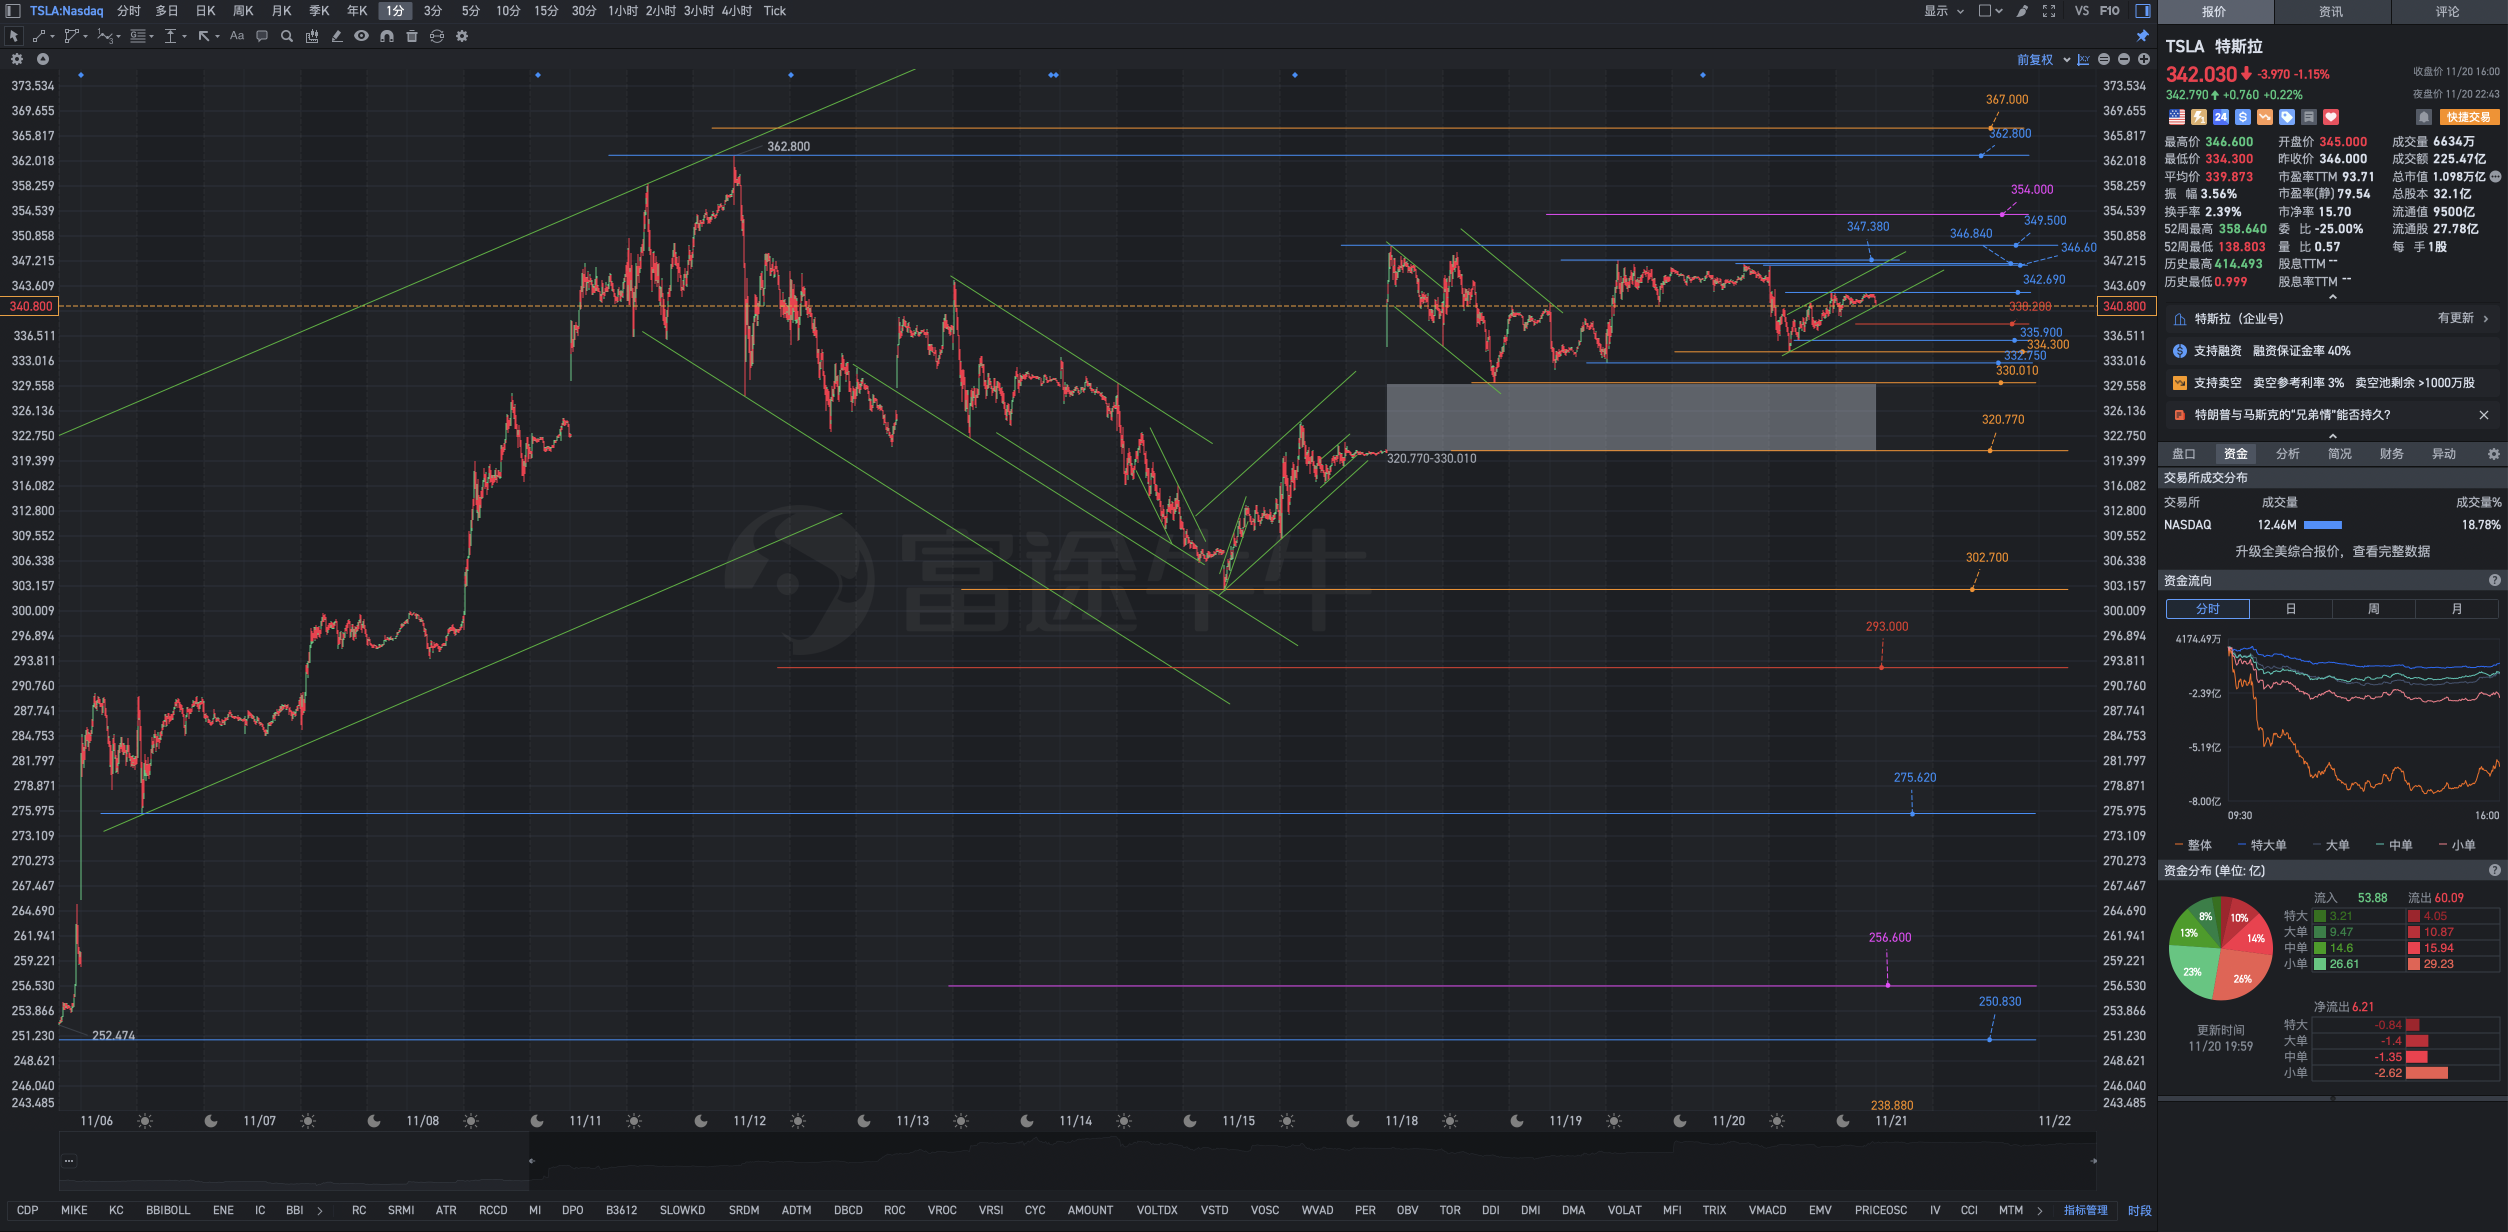
Task: Open the chart layout square dropdown
Action: coord(1990,11)
